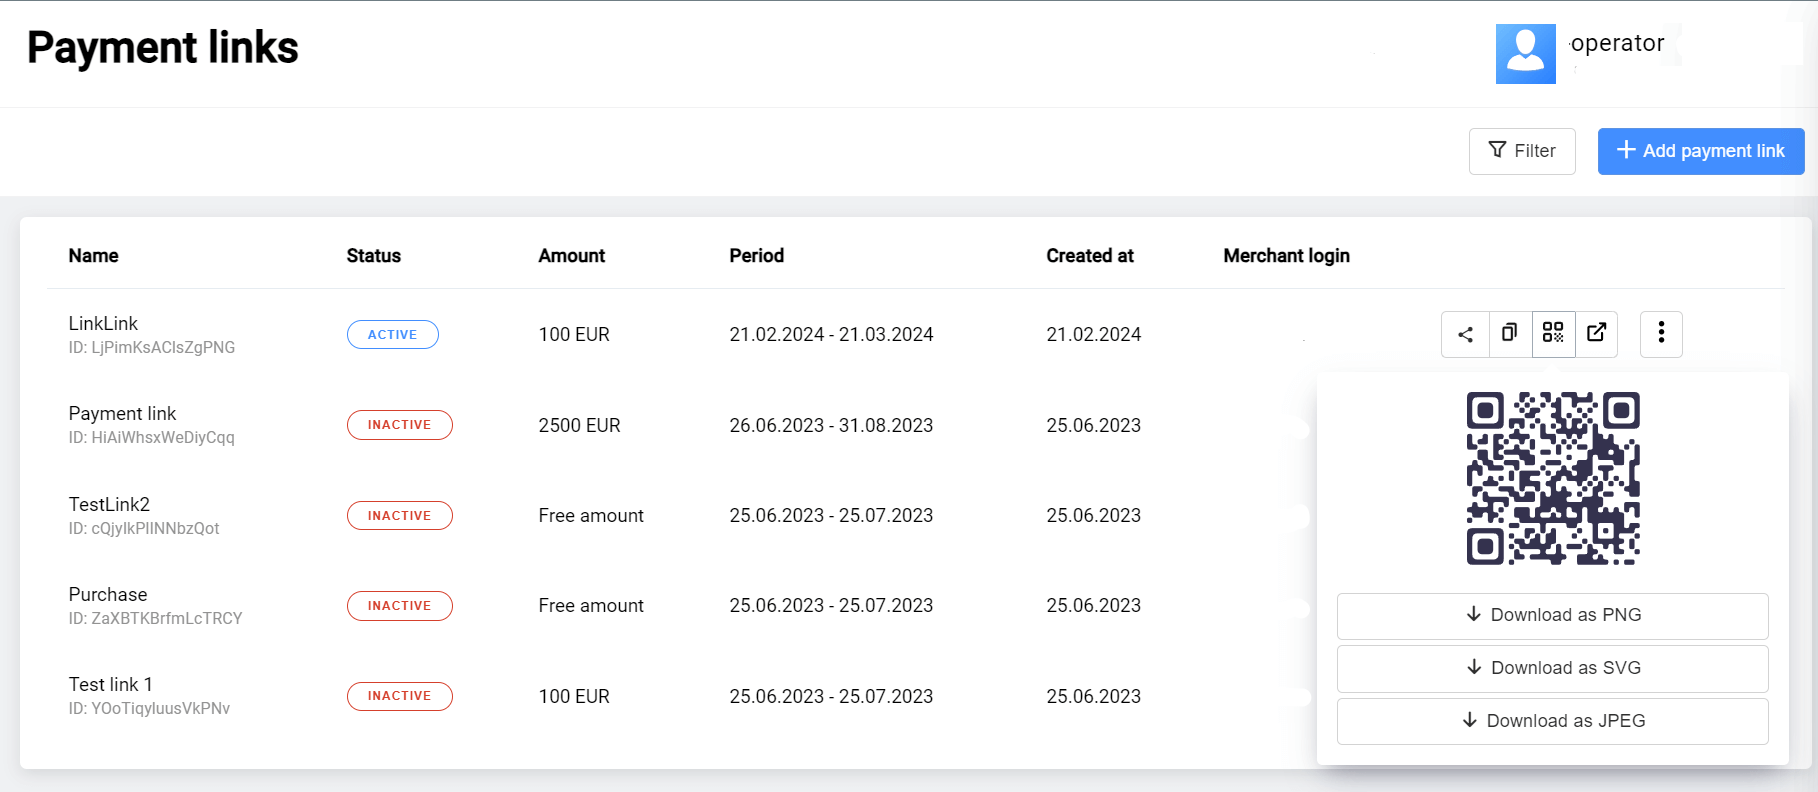Click the operator profile avatar

(1525, 54)
